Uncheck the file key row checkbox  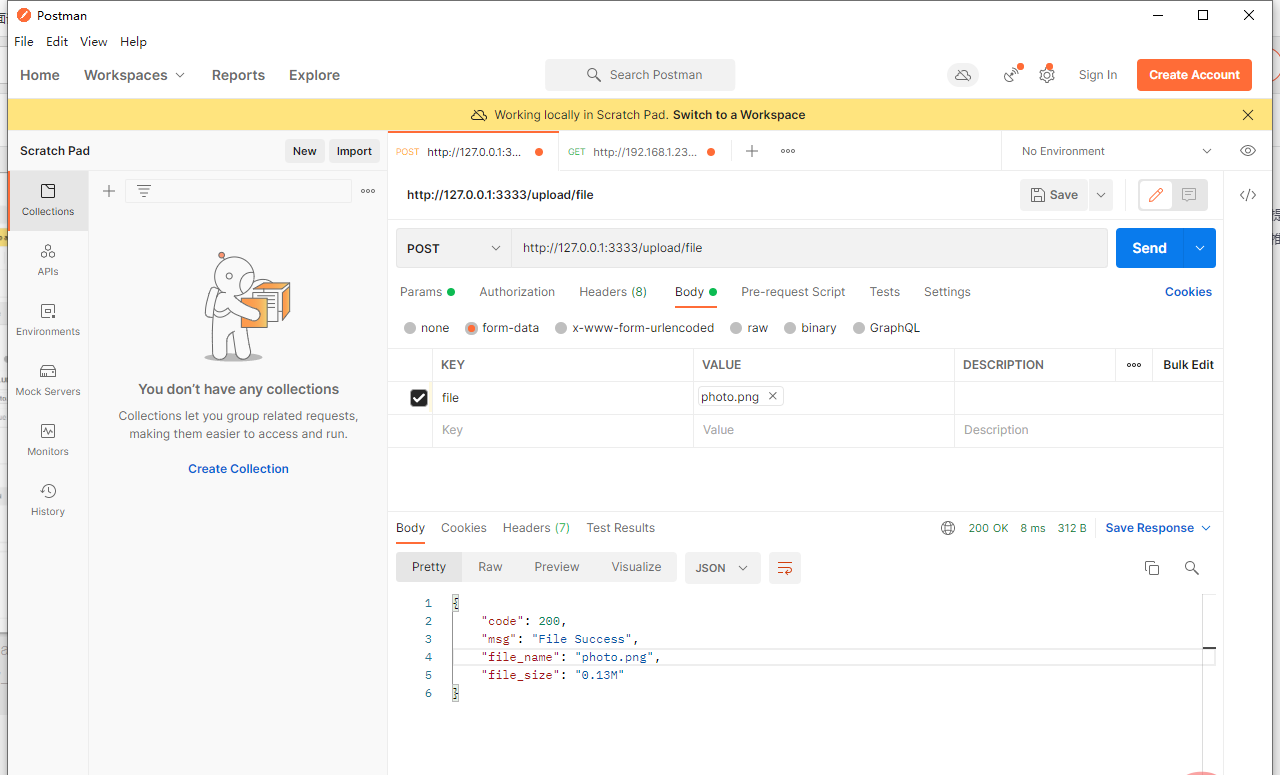point(419,398)
